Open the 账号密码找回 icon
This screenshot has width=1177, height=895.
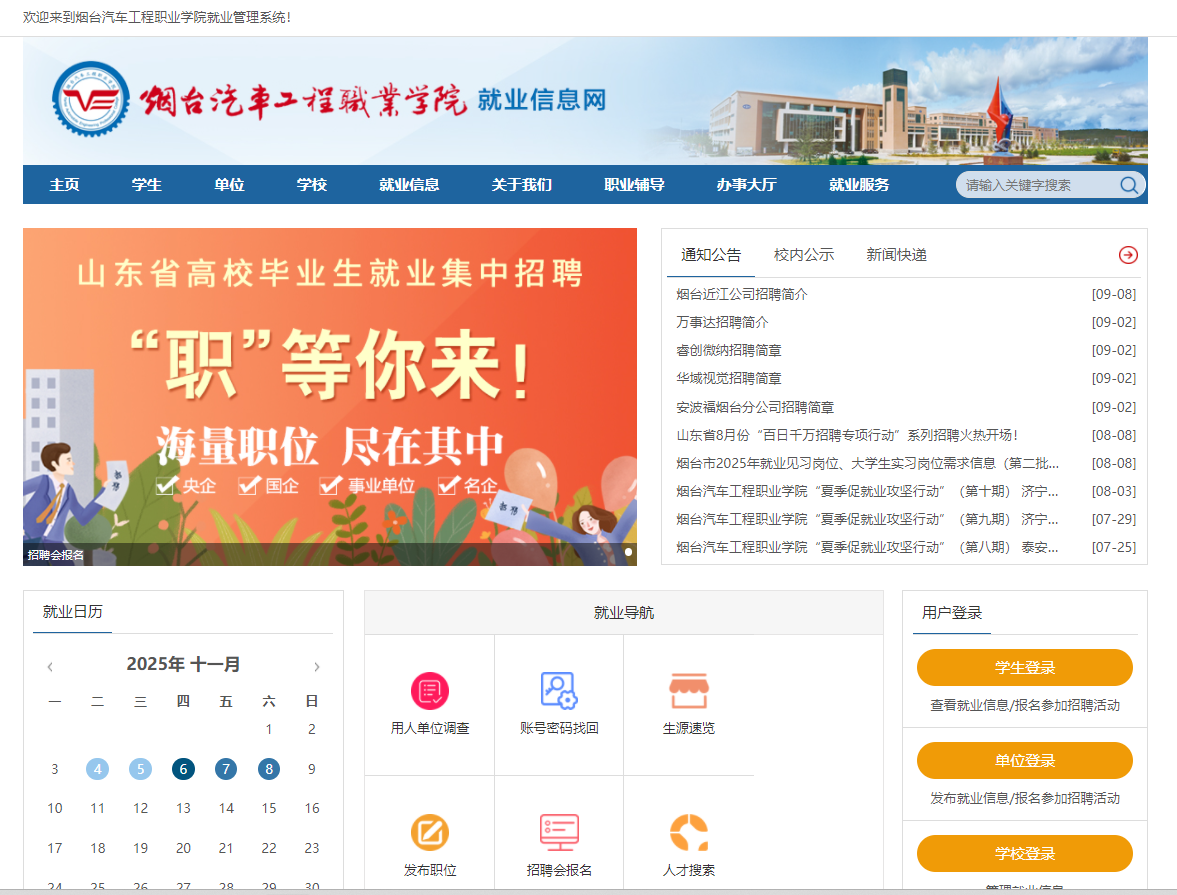(x=559, y=691)
